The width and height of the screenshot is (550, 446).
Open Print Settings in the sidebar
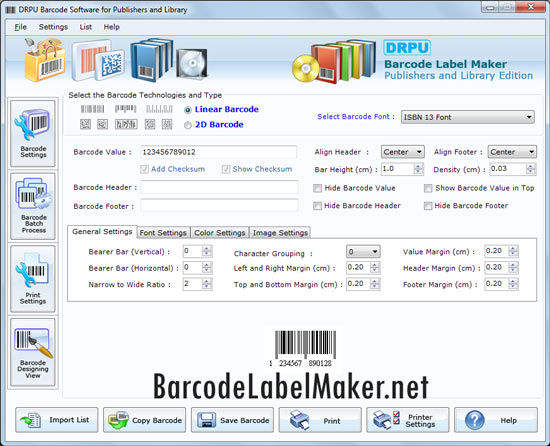coord(33,278)
